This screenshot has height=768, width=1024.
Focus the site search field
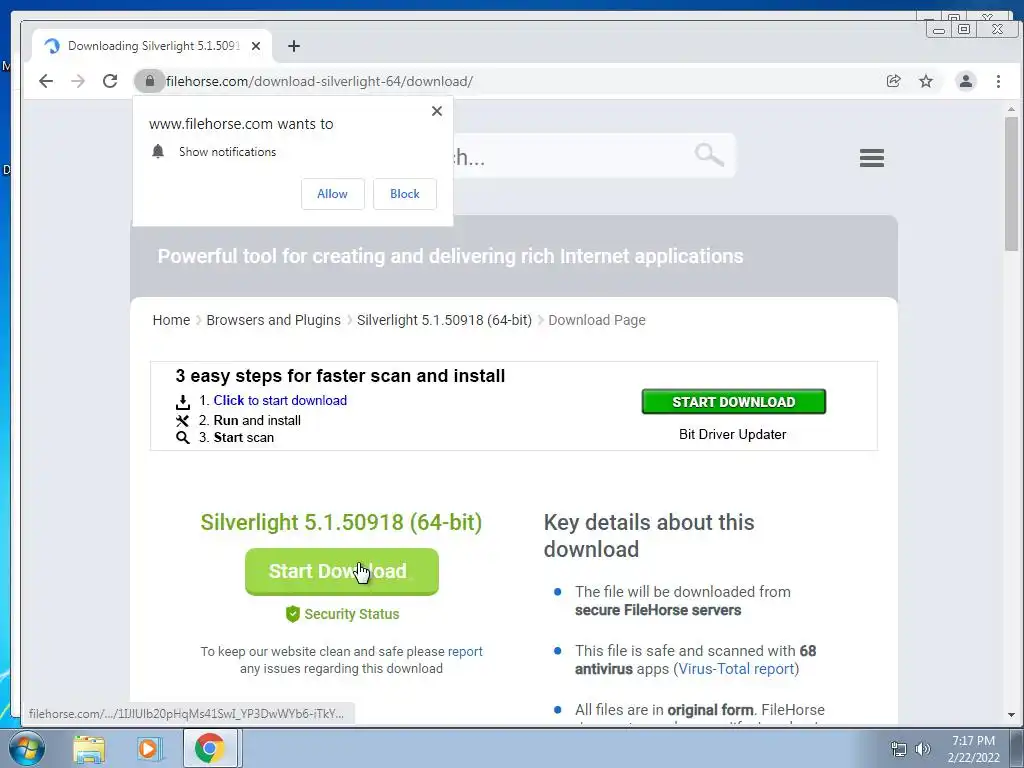[594, 155]
